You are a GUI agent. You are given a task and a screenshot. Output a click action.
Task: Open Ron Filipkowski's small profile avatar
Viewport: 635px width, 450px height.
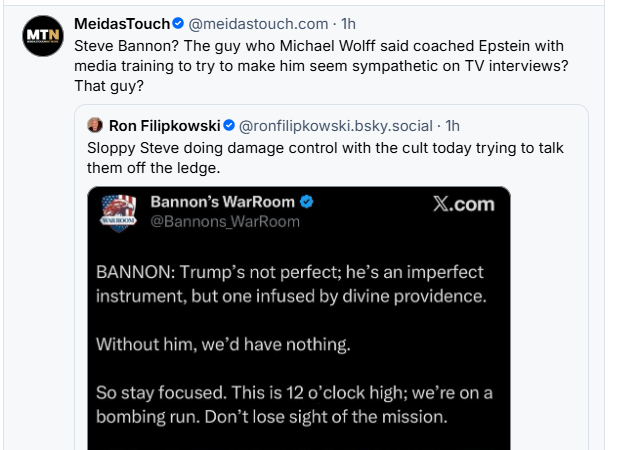(96, 126)
